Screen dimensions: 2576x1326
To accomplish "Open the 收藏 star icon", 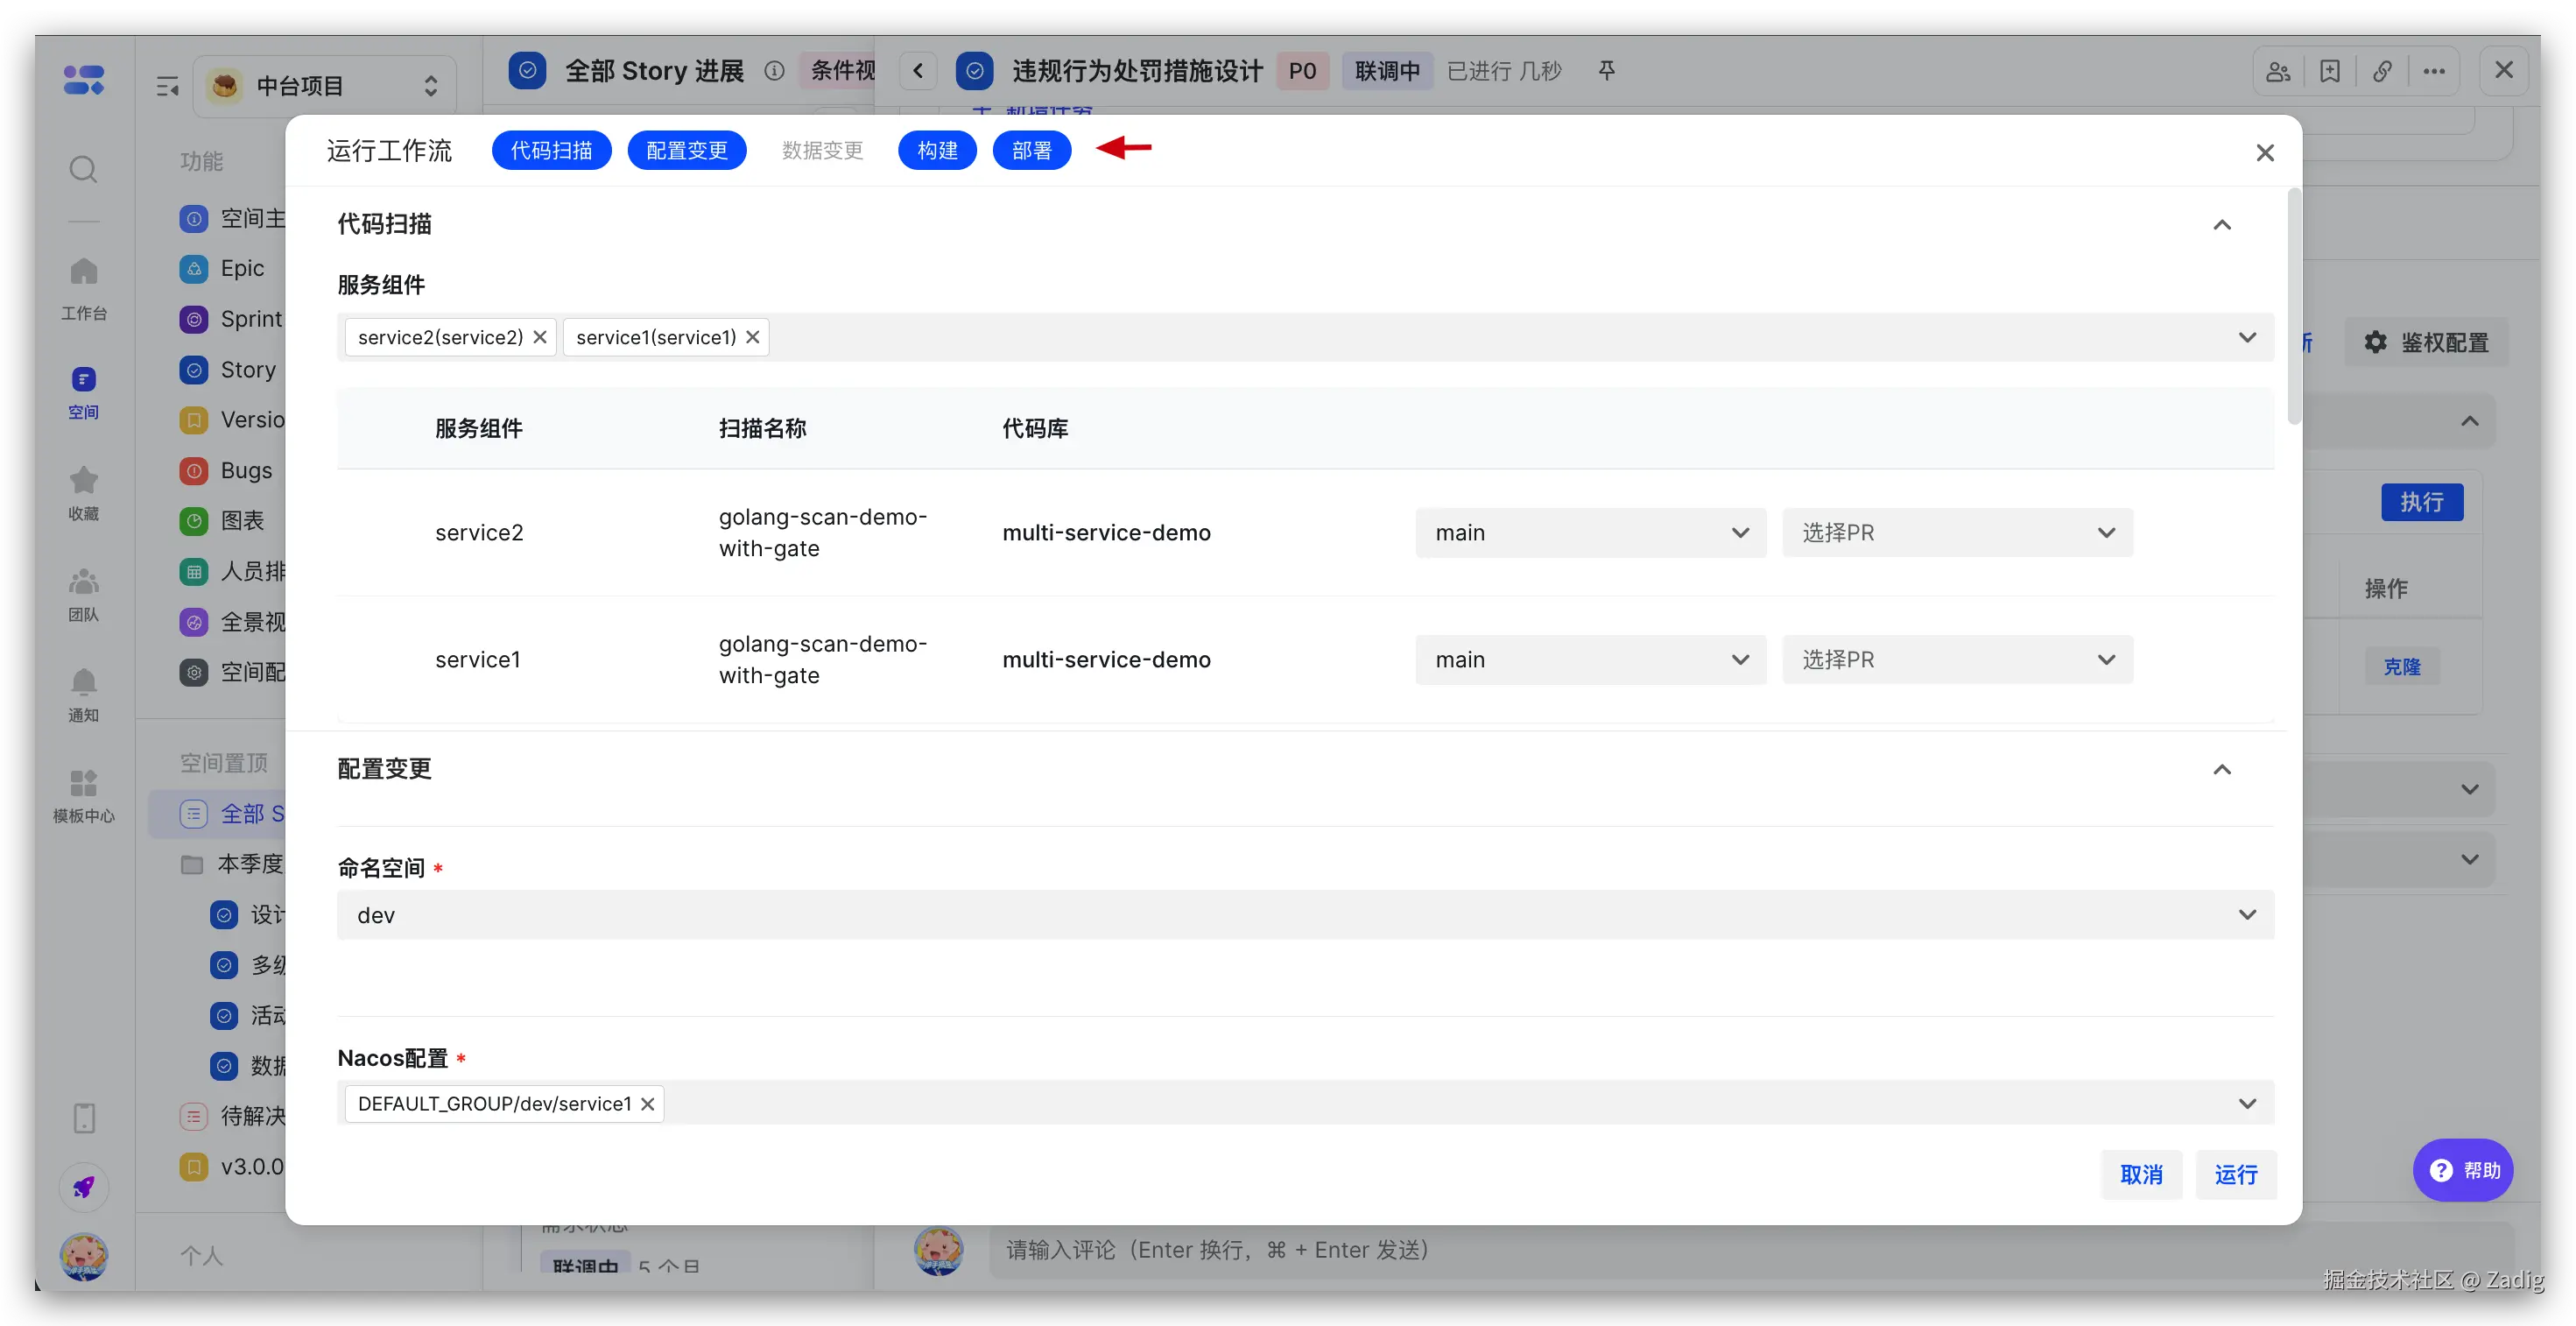I will [84, 481].
